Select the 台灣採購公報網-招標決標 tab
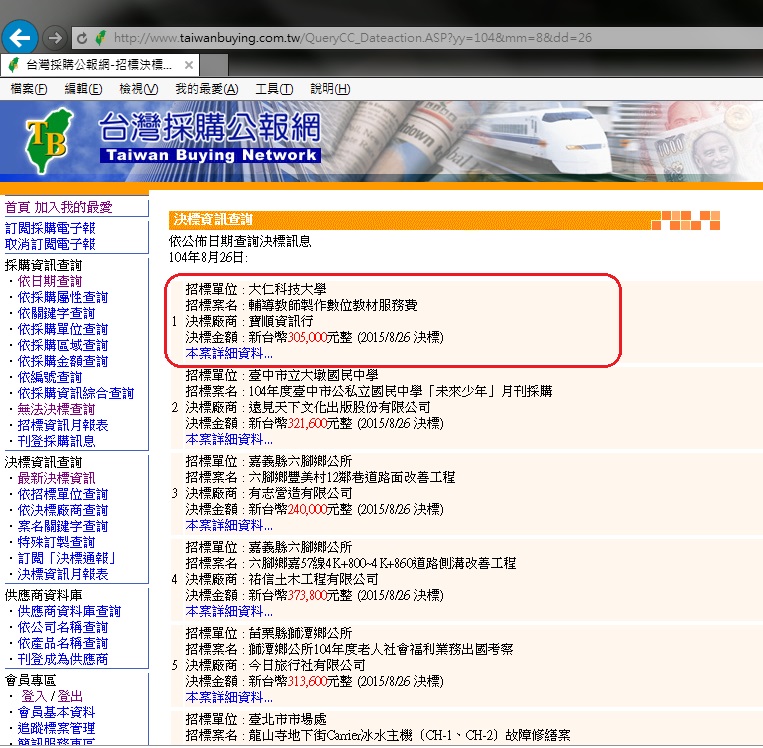 pyautogui.click(x=99, y=65)
